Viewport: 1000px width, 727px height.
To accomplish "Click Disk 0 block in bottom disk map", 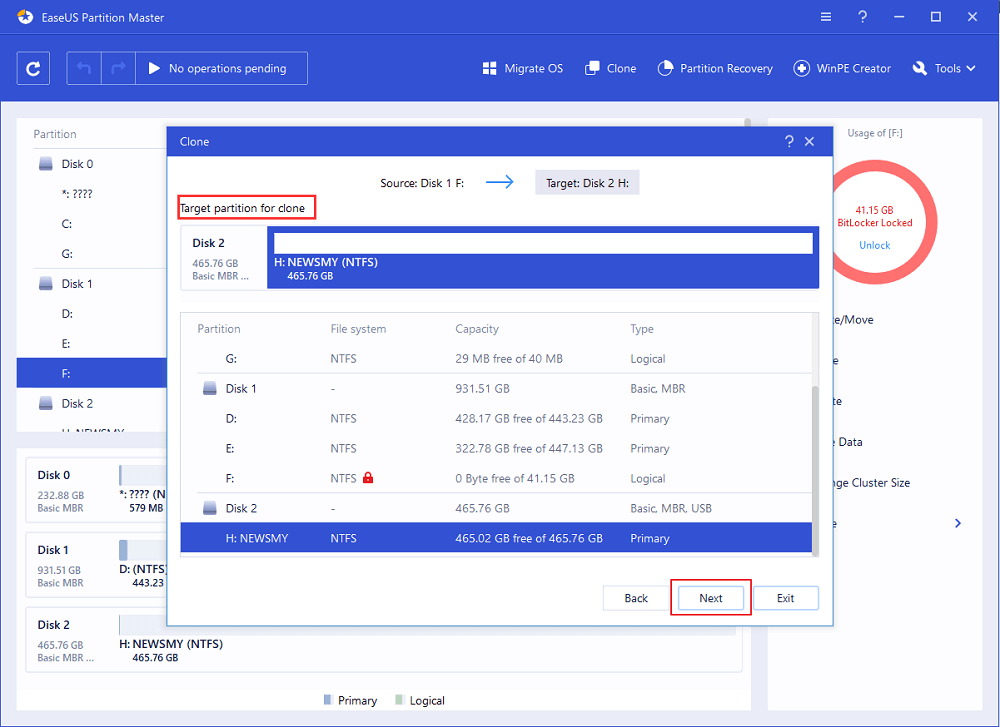I will click(96, 490).
